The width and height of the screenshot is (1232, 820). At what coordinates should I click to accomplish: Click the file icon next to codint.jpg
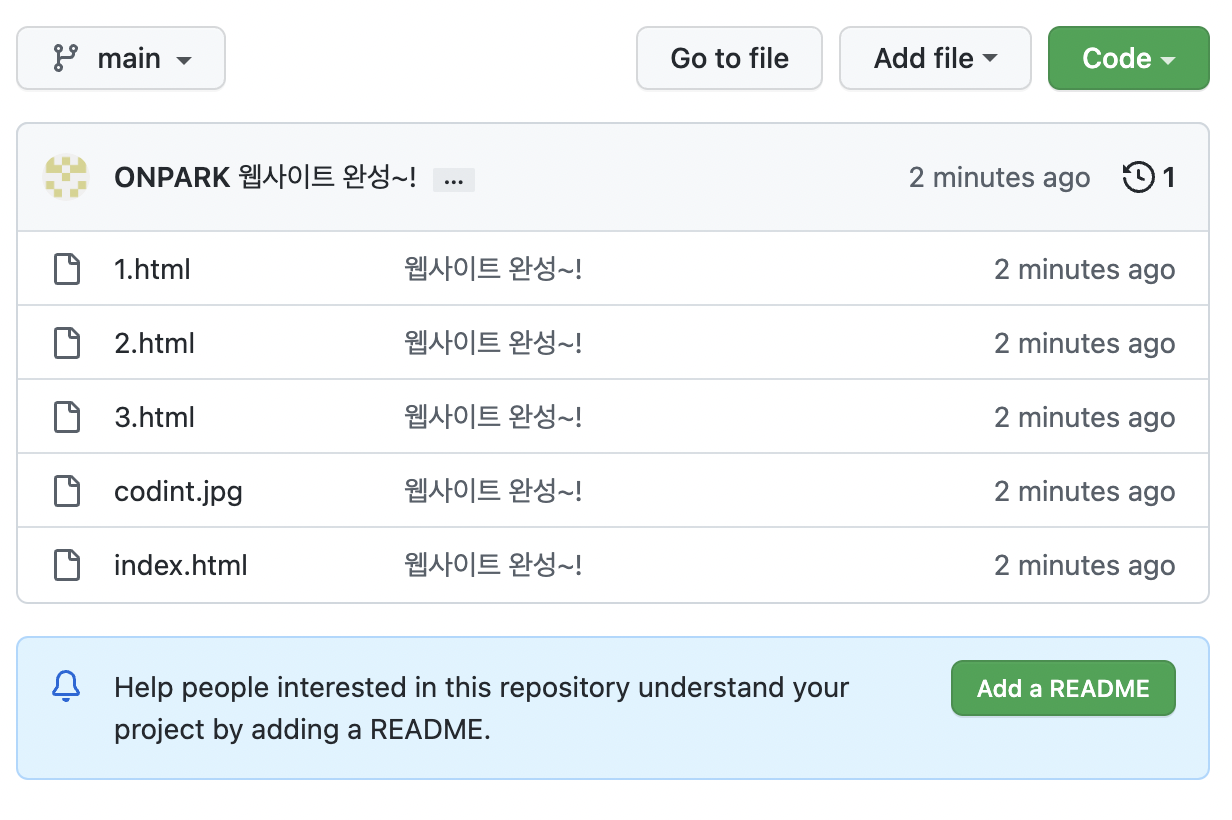67,491
